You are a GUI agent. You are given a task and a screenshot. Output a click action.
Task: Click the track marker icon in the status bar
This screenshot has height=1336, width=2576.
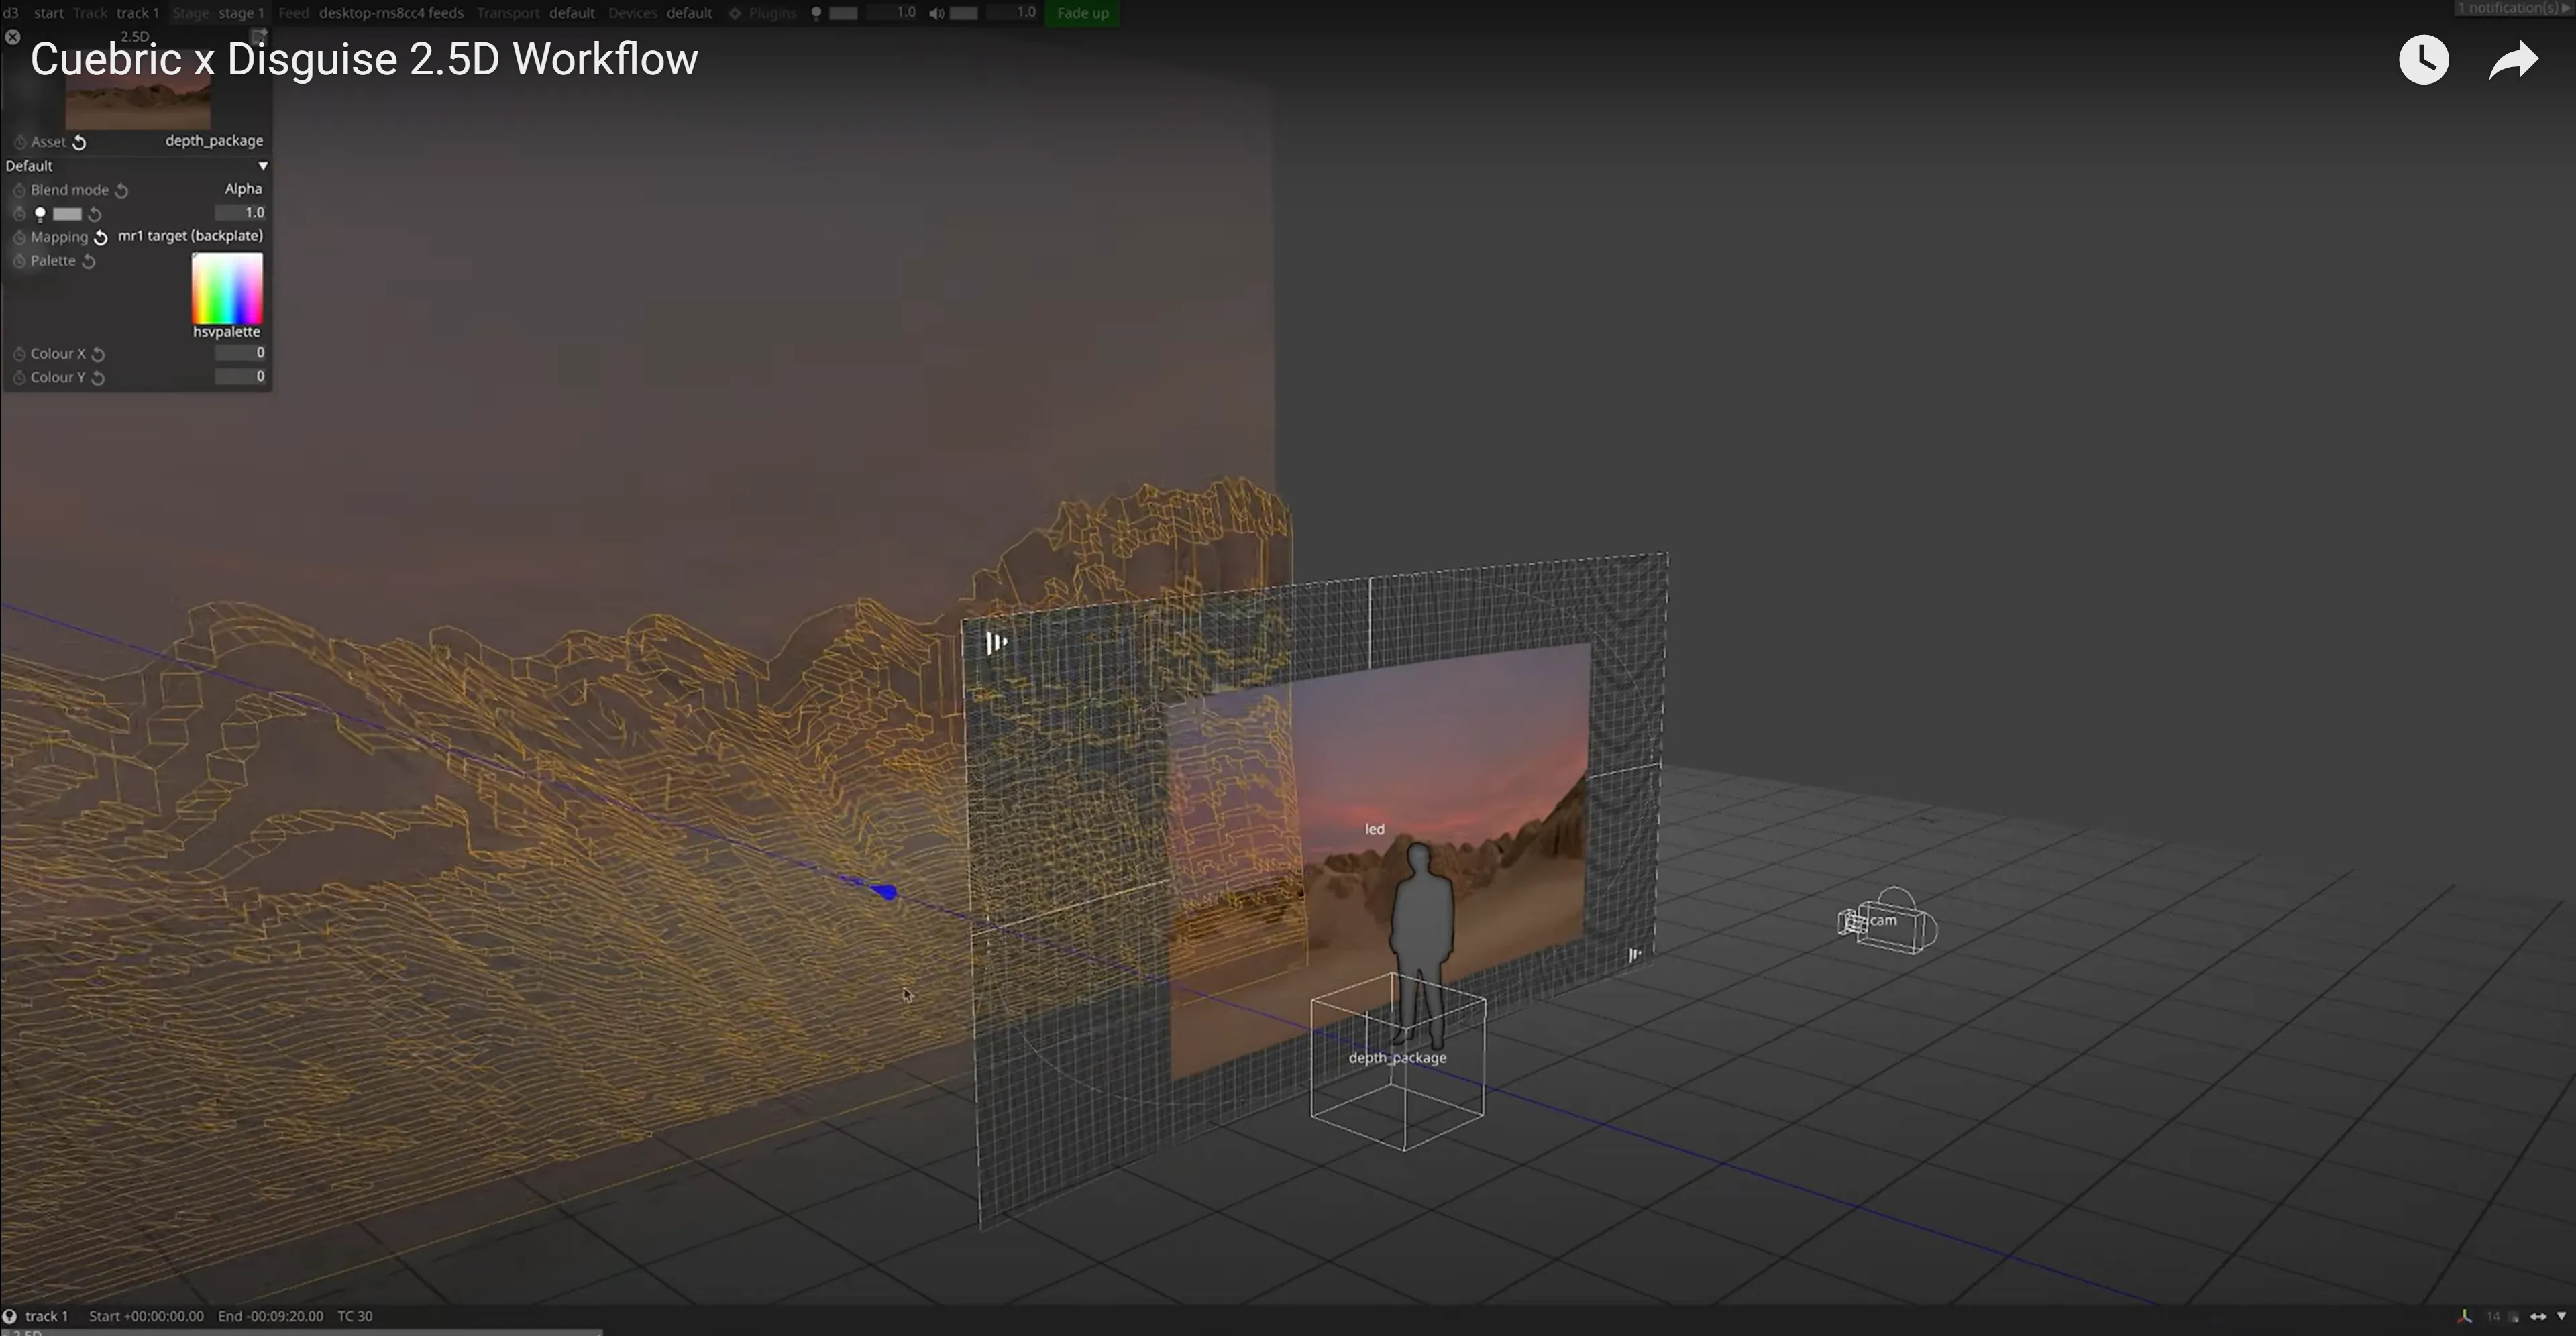tap(9, 1316)
